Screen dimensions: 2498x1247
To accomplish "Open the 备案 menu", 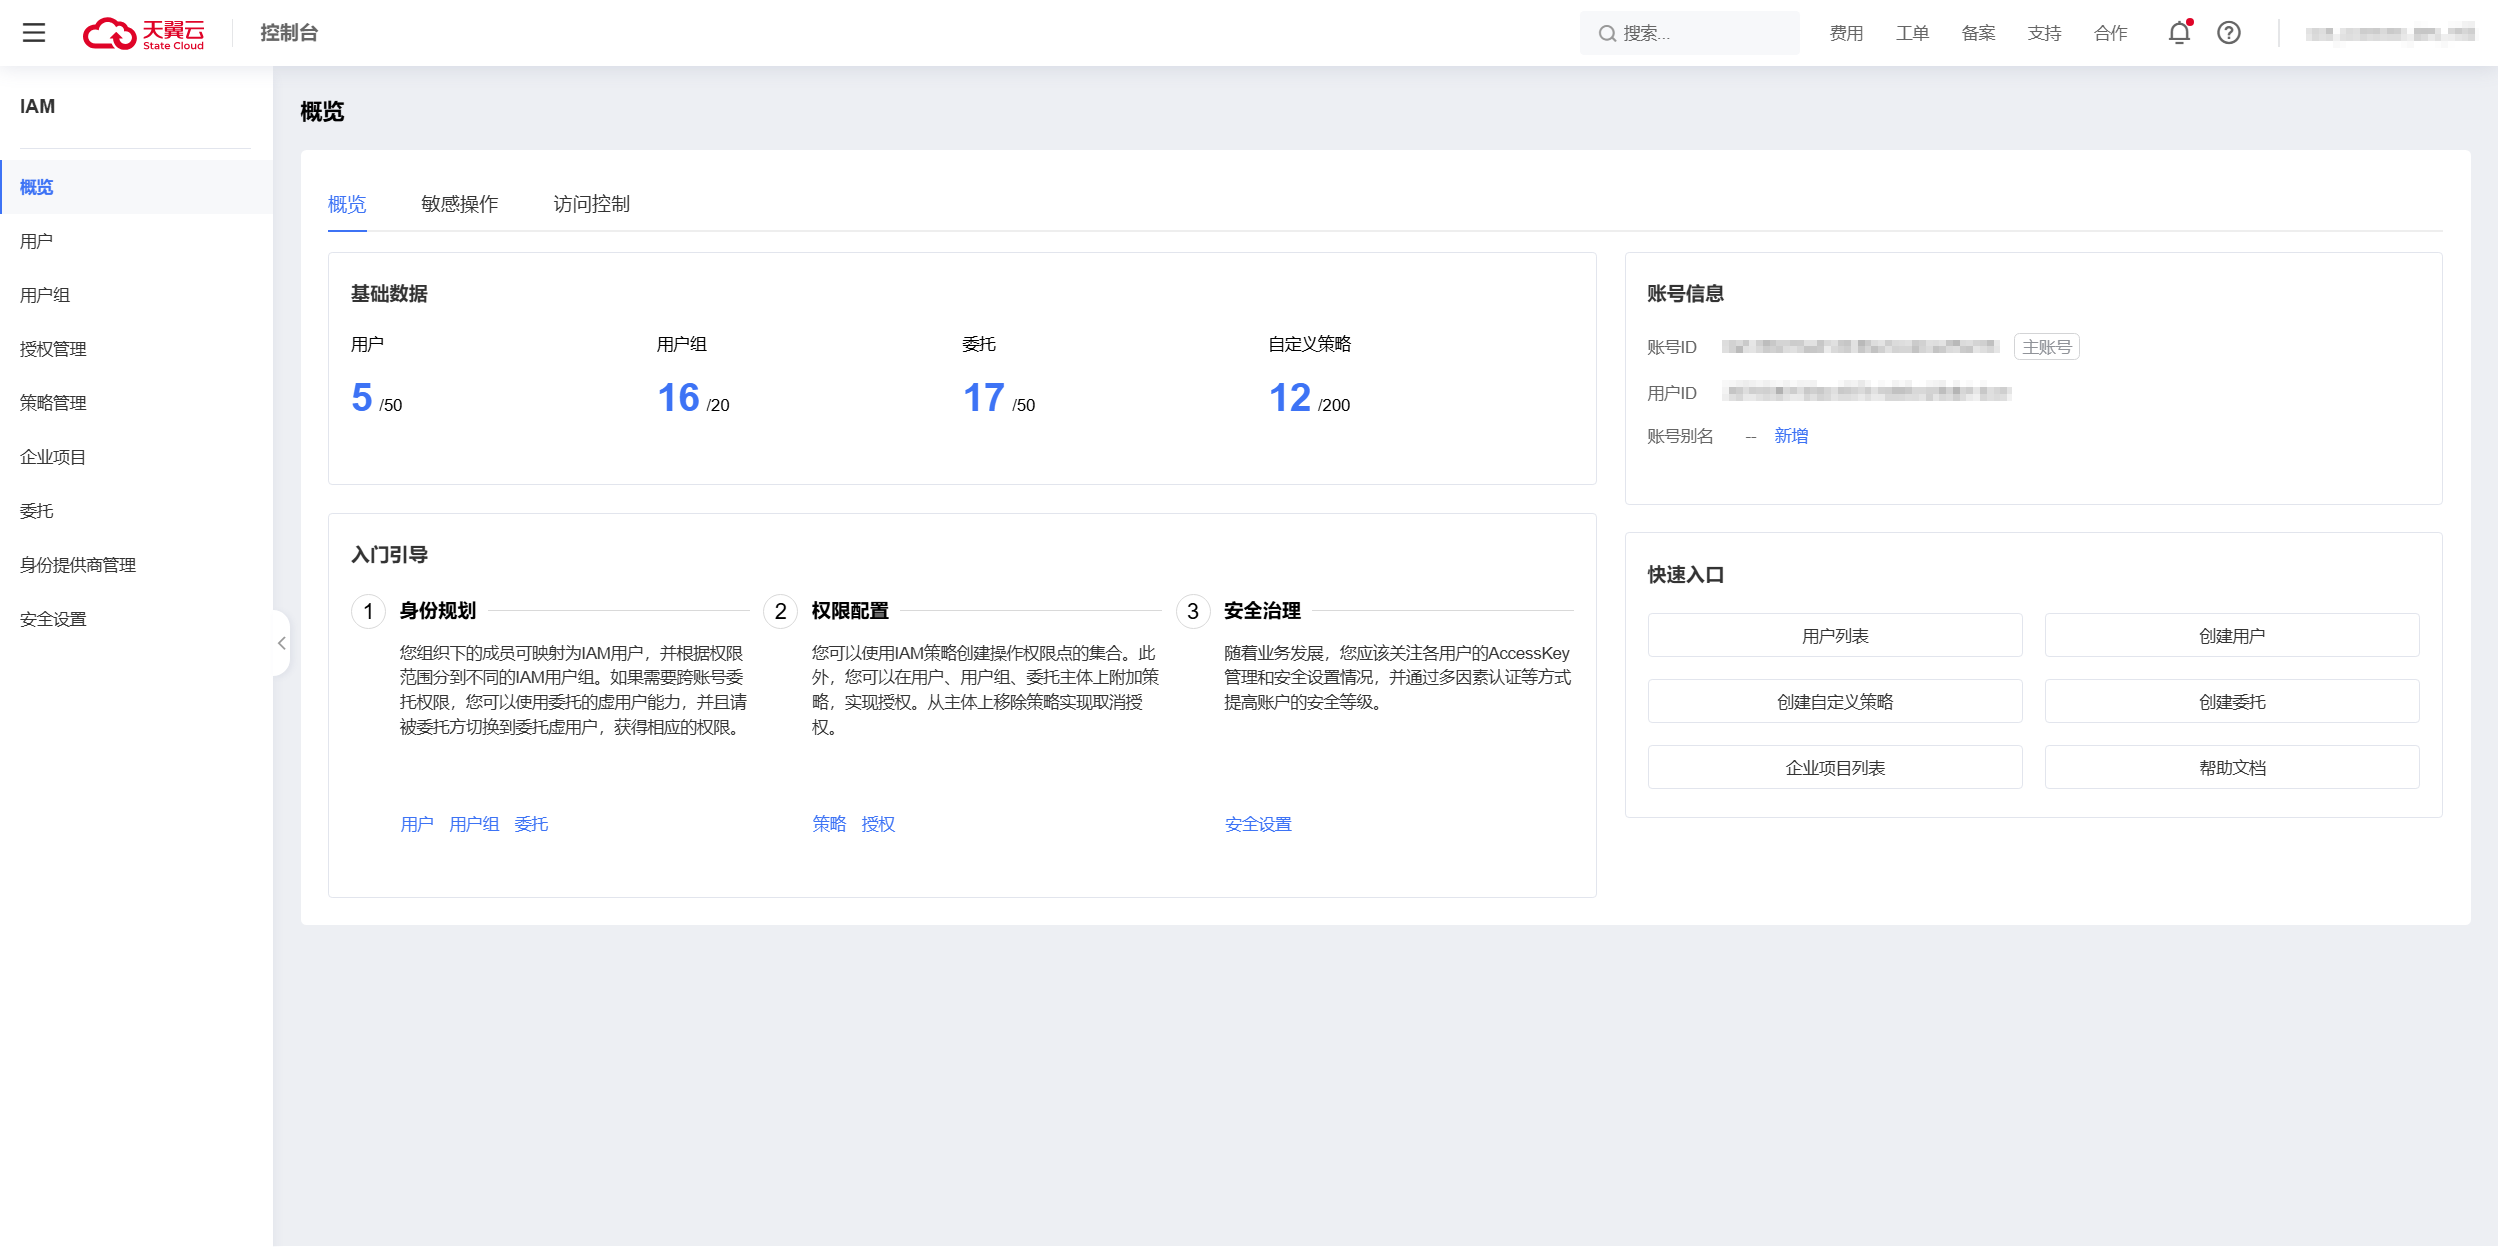I will click(1978, 33).
